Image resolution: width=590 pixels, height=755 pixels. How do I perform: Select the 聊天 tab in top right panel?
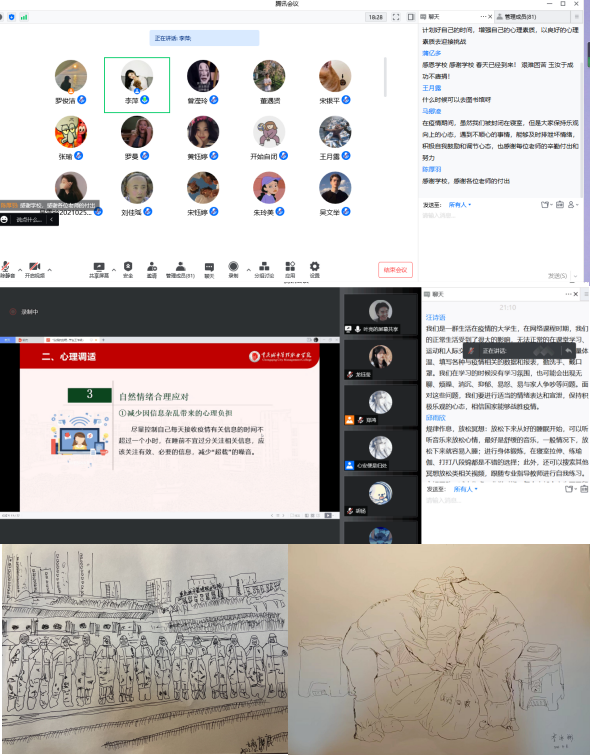coord(430,17)
